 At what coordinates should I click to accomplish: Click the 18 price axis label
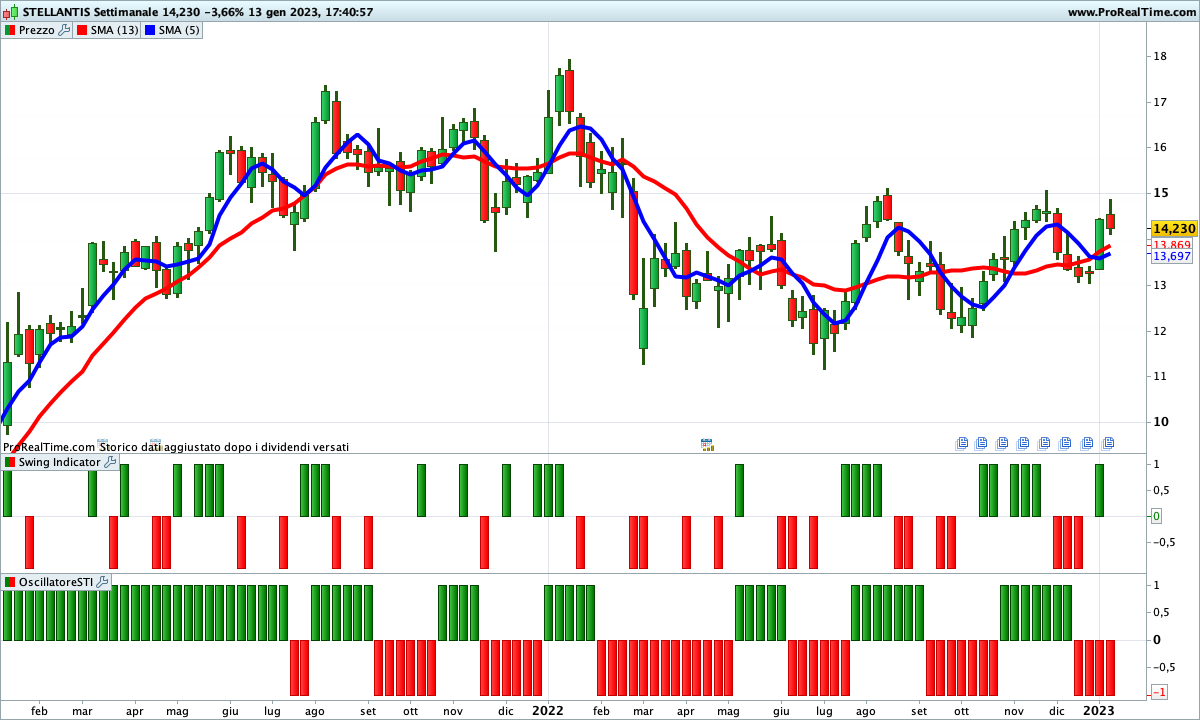coord(1161,56)
